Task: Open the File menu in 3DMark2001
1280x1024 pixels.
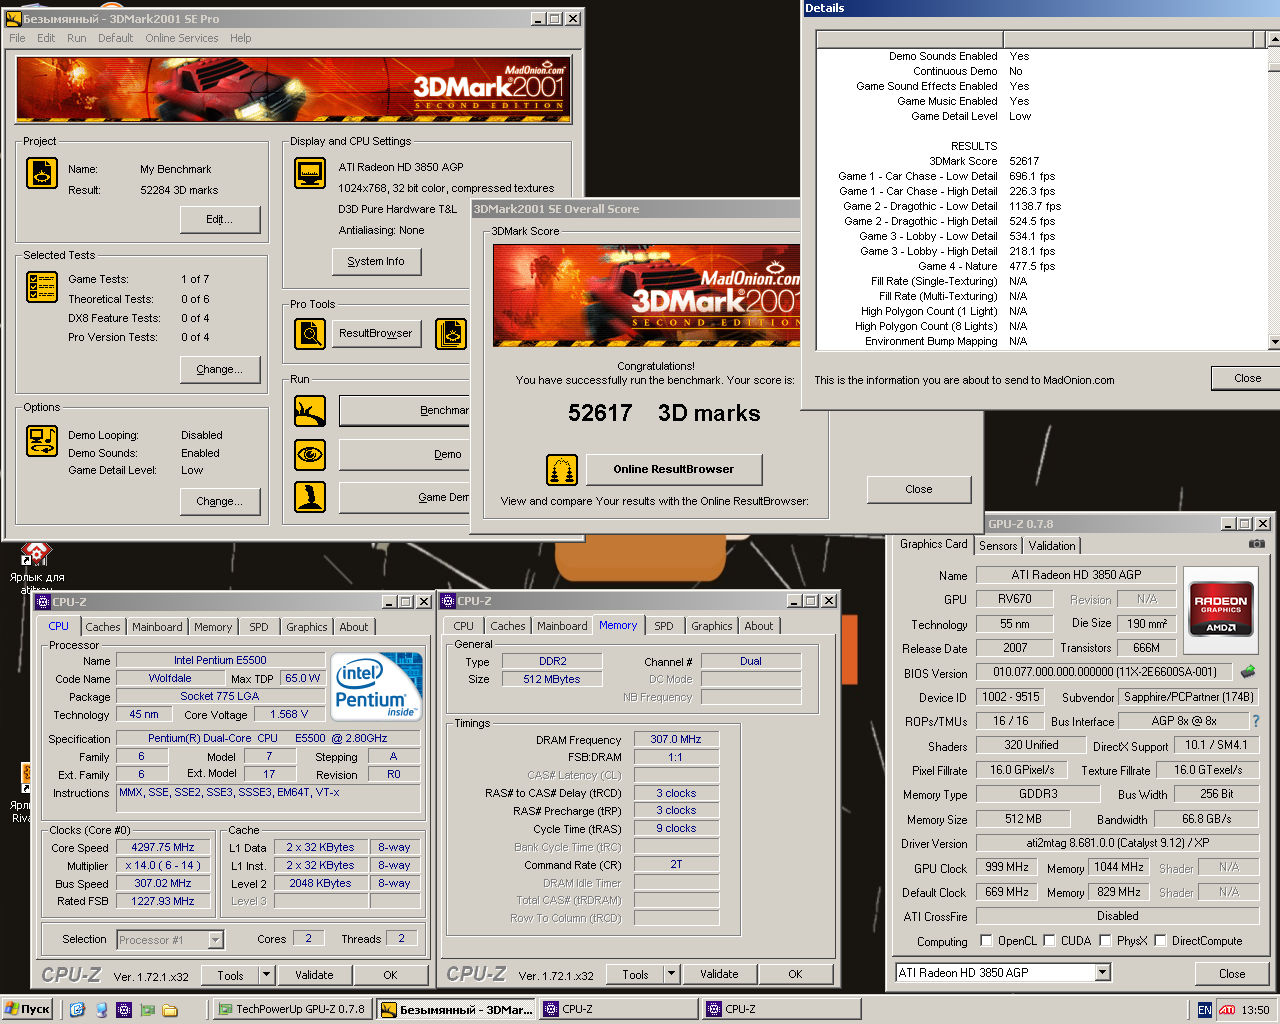Action: tap(18, 38)
